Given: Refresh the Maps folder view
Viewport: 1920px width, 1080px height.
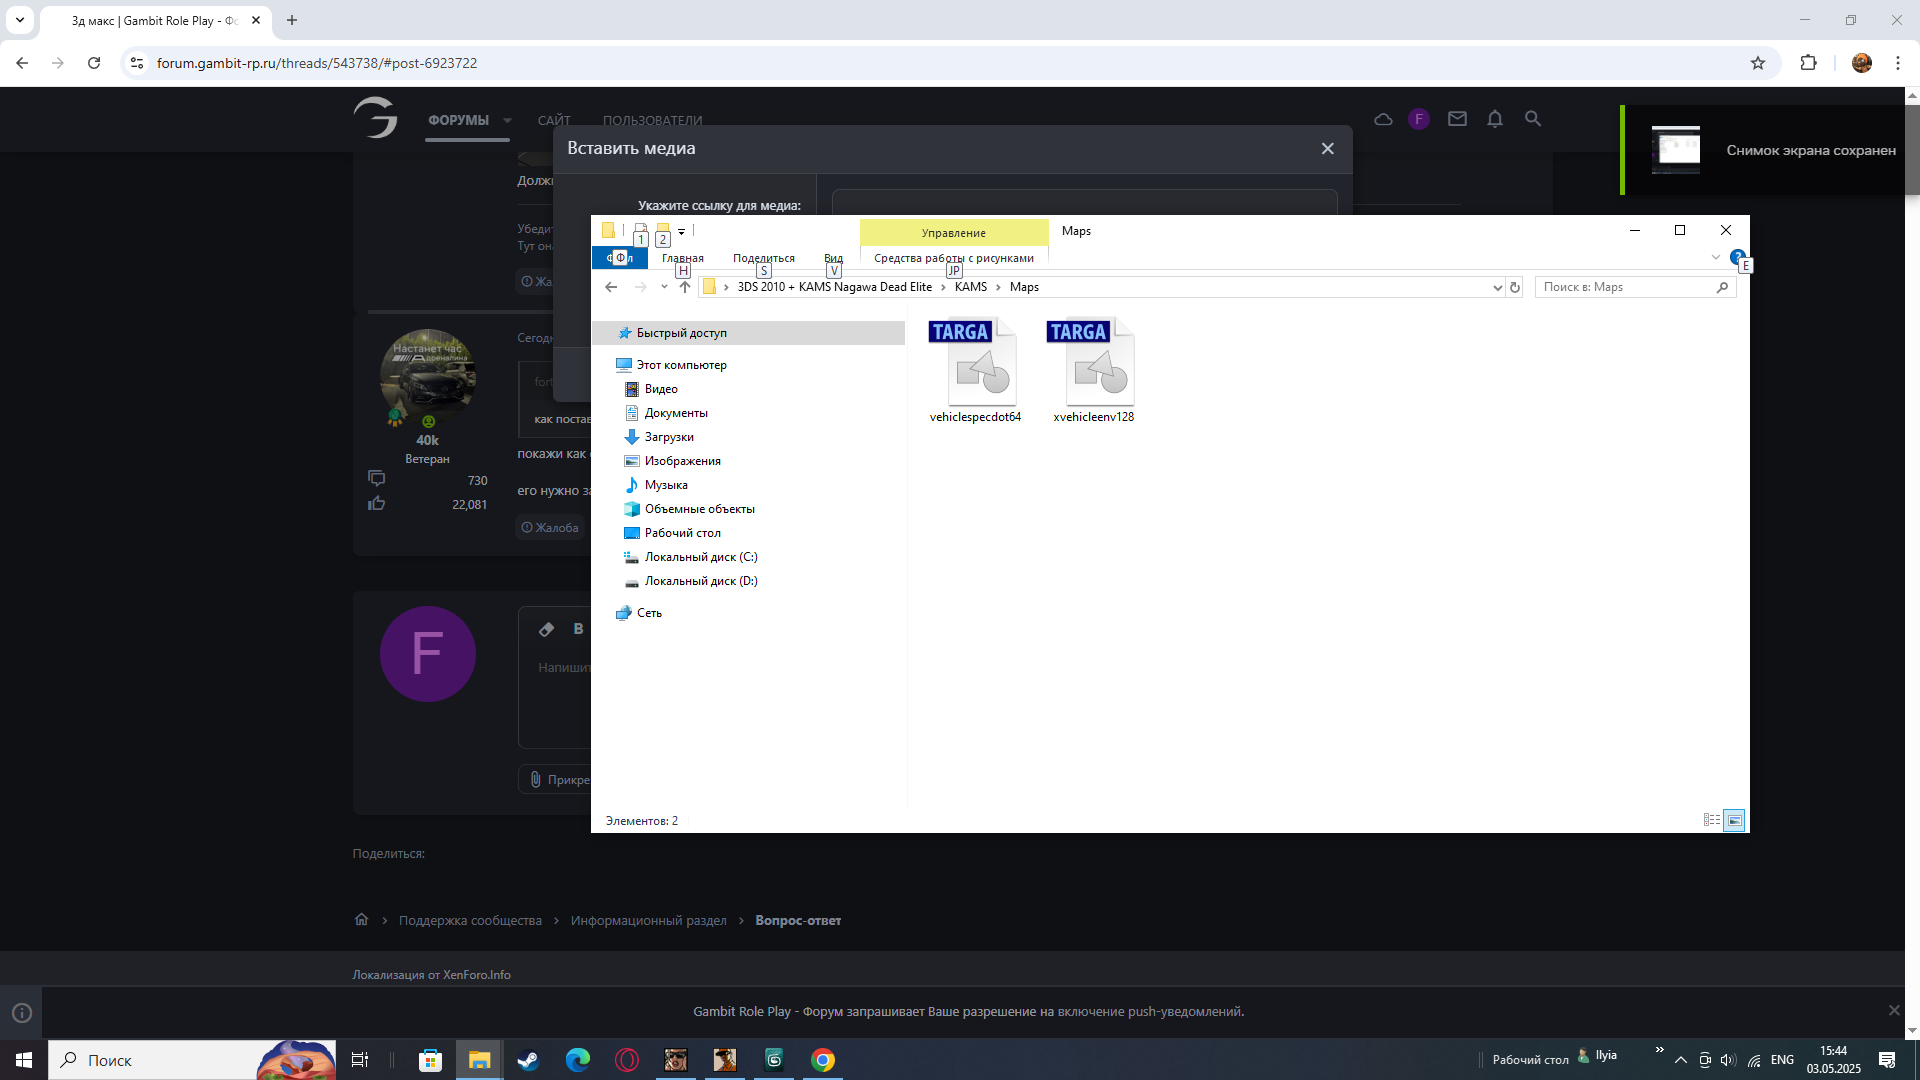Looking at the screenshot, I should (x=1515, y=287).
